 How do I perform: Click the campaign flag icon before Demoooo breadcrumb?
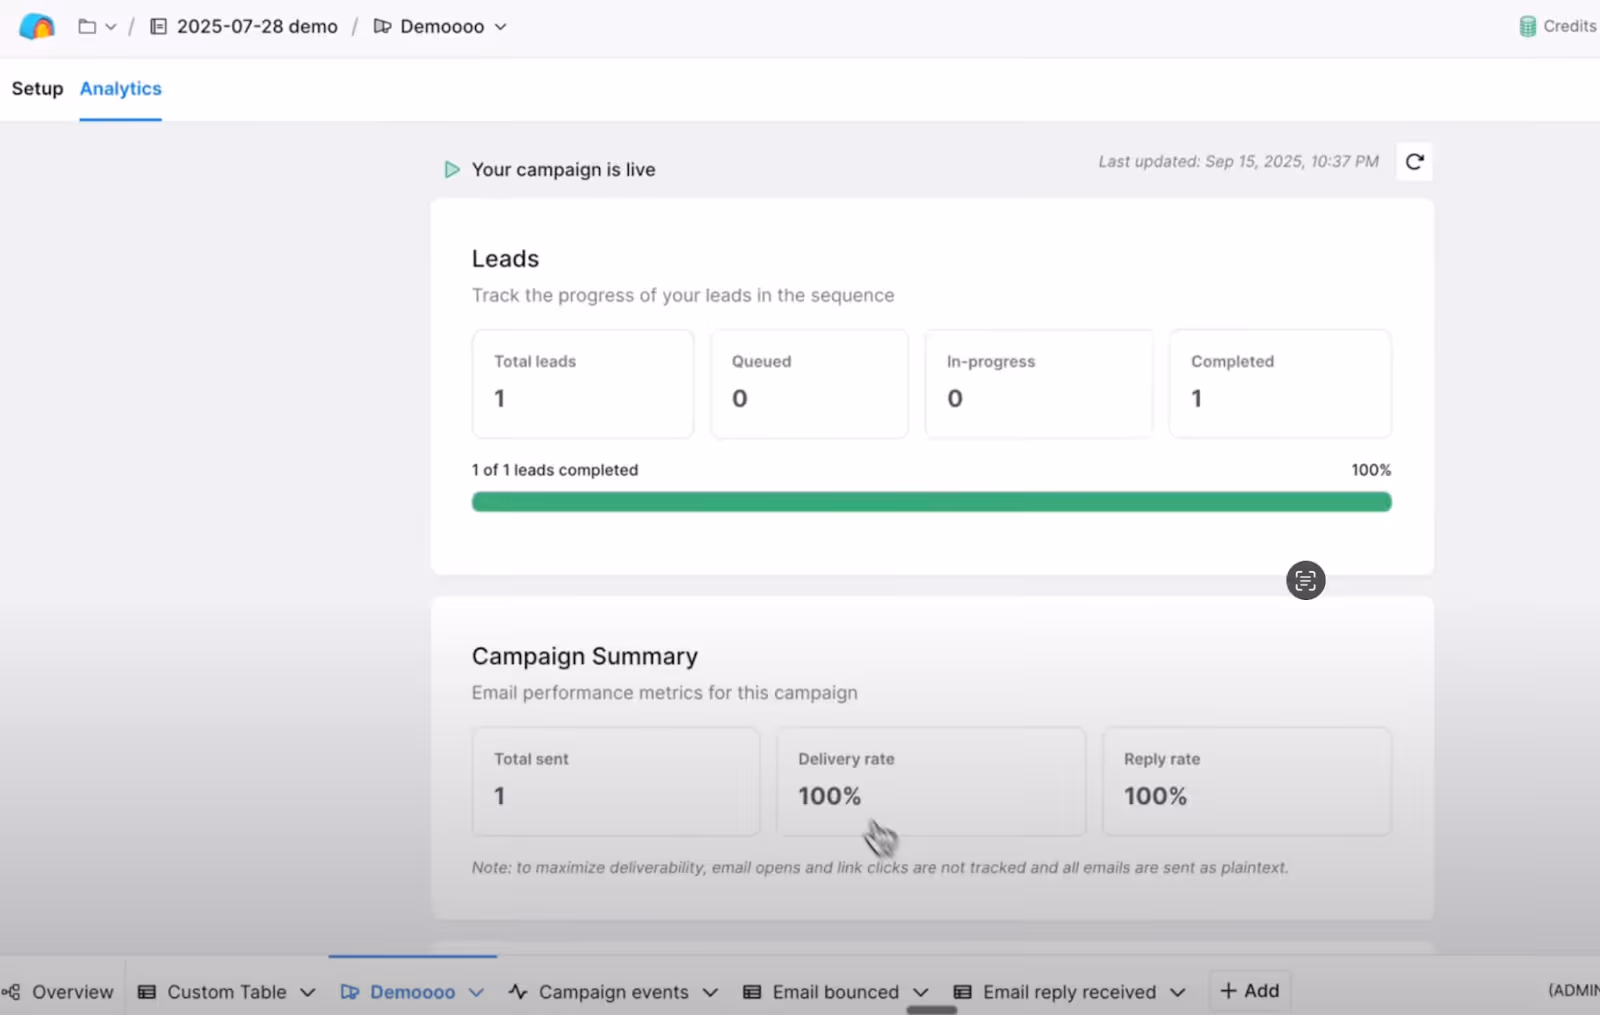tap(382, 26)
